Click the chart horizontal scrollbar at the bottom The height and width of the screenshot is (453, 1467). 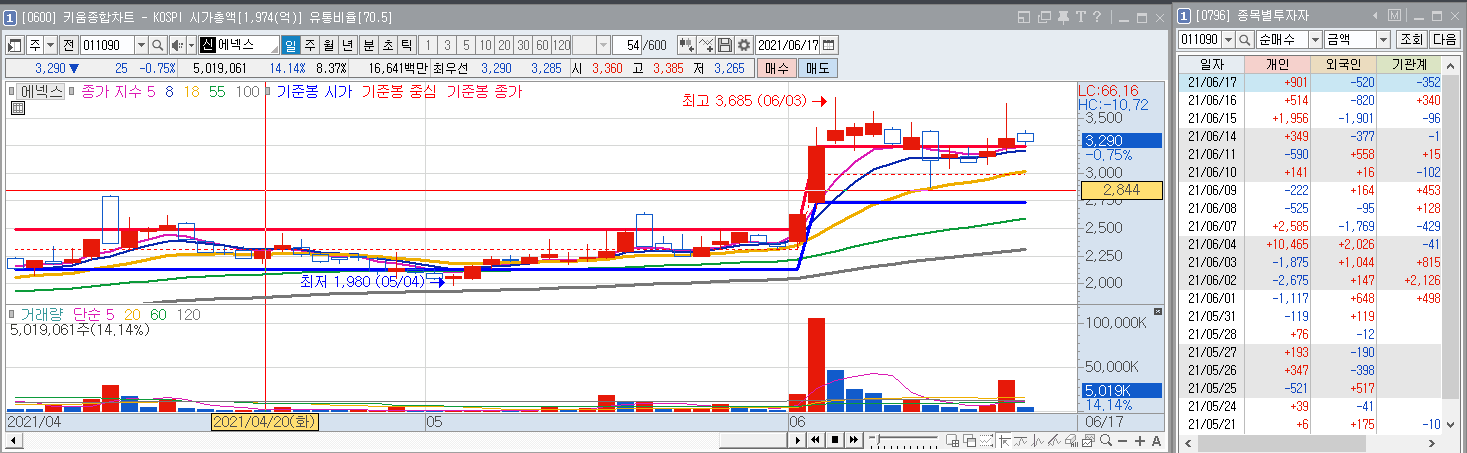tap(752, 440)
